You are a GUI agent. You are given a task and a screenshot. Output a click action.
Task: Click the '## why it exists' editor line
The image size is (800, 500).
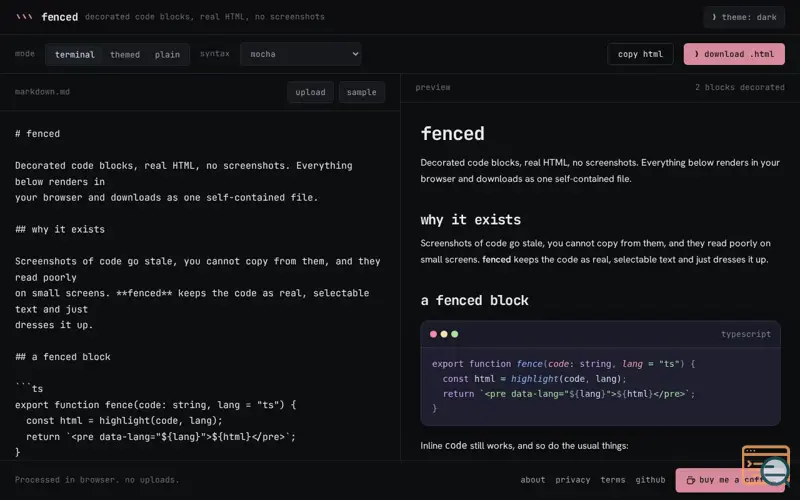[60, 230]
